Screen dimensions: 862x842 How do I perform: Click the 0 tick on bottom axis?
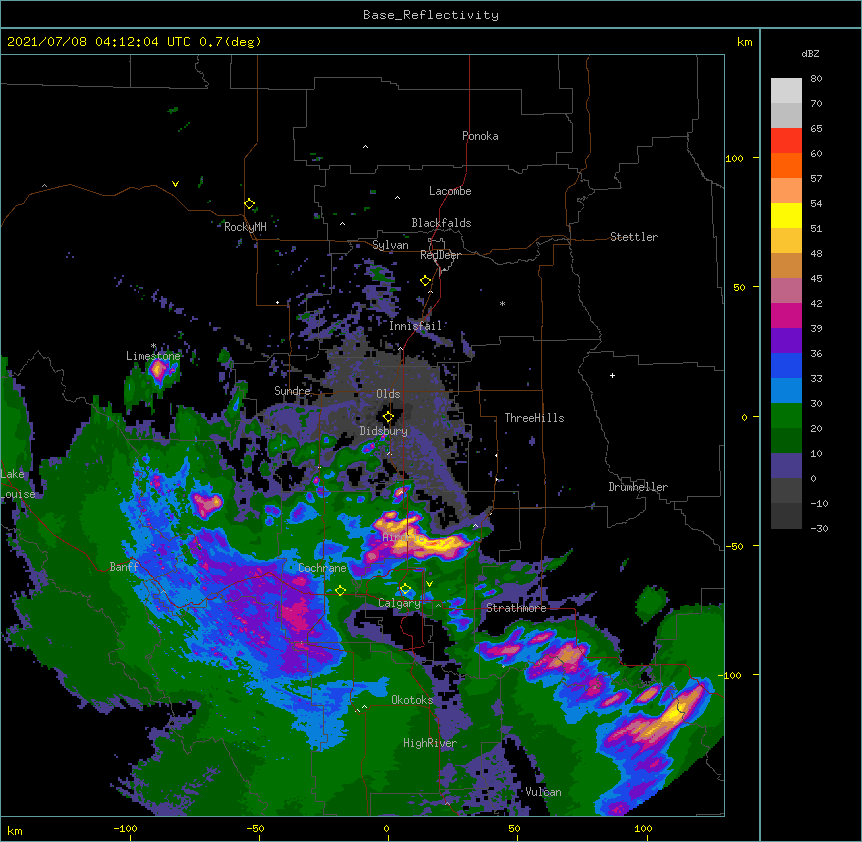pyautogui.click(x=386, y=828)
